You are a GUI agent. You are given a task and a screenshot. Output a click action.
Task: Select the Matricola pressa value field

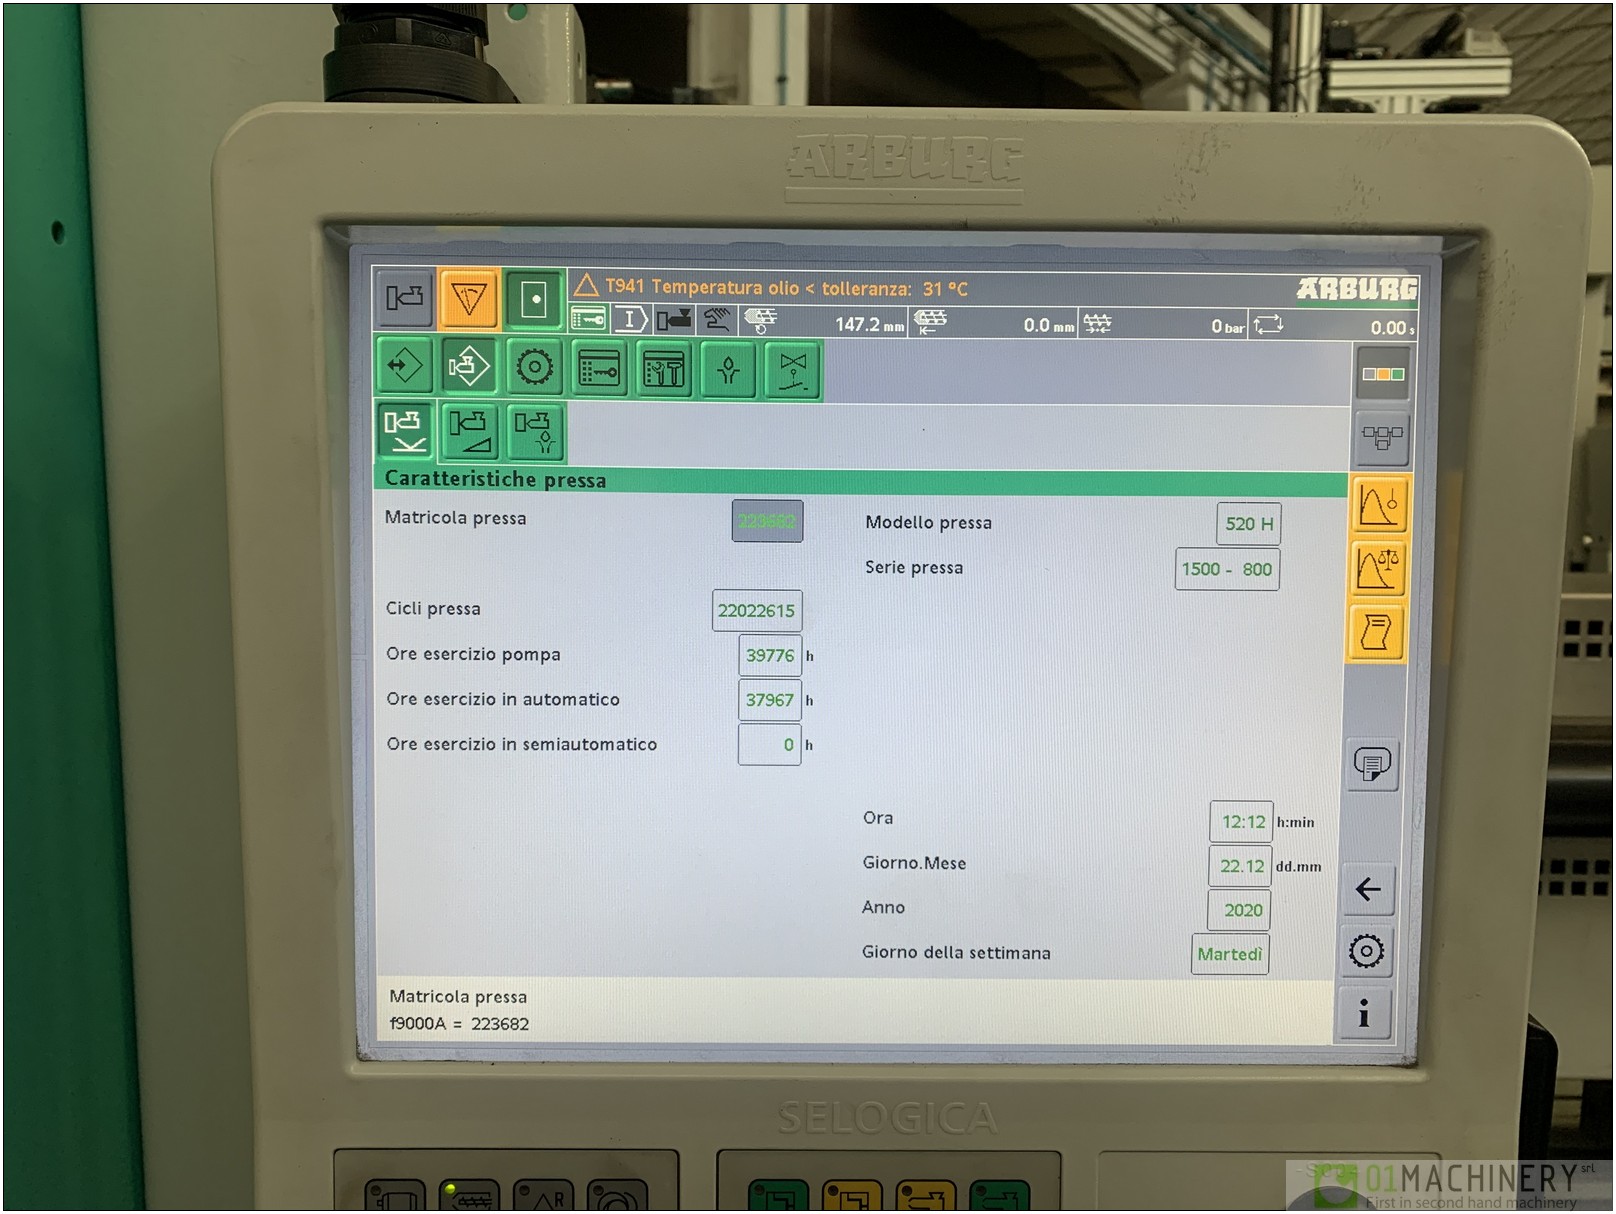(767, 521)
